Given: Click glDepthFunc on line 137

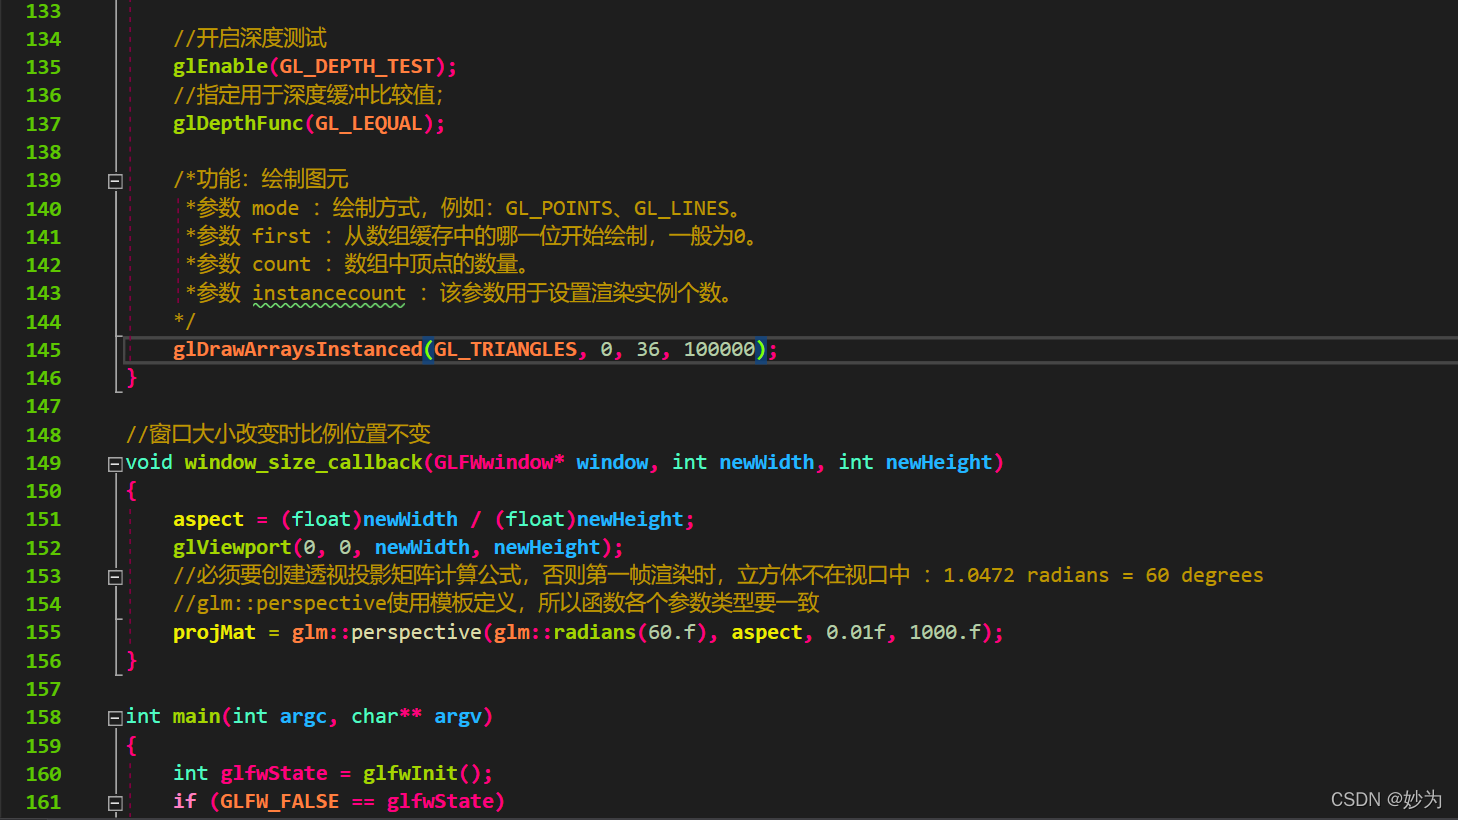Looking at the screenshot, I should (x=238, y=123).
